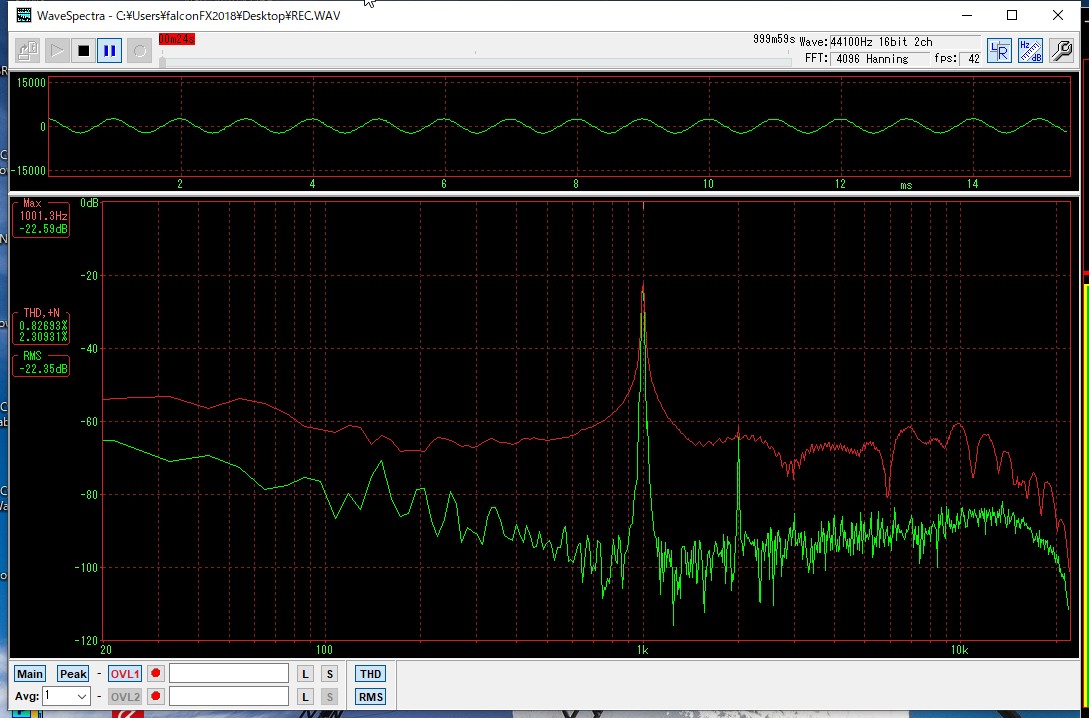Toggle the RMS measurement readout
This screenshot has height=718, width=1089.
point(370,697)
